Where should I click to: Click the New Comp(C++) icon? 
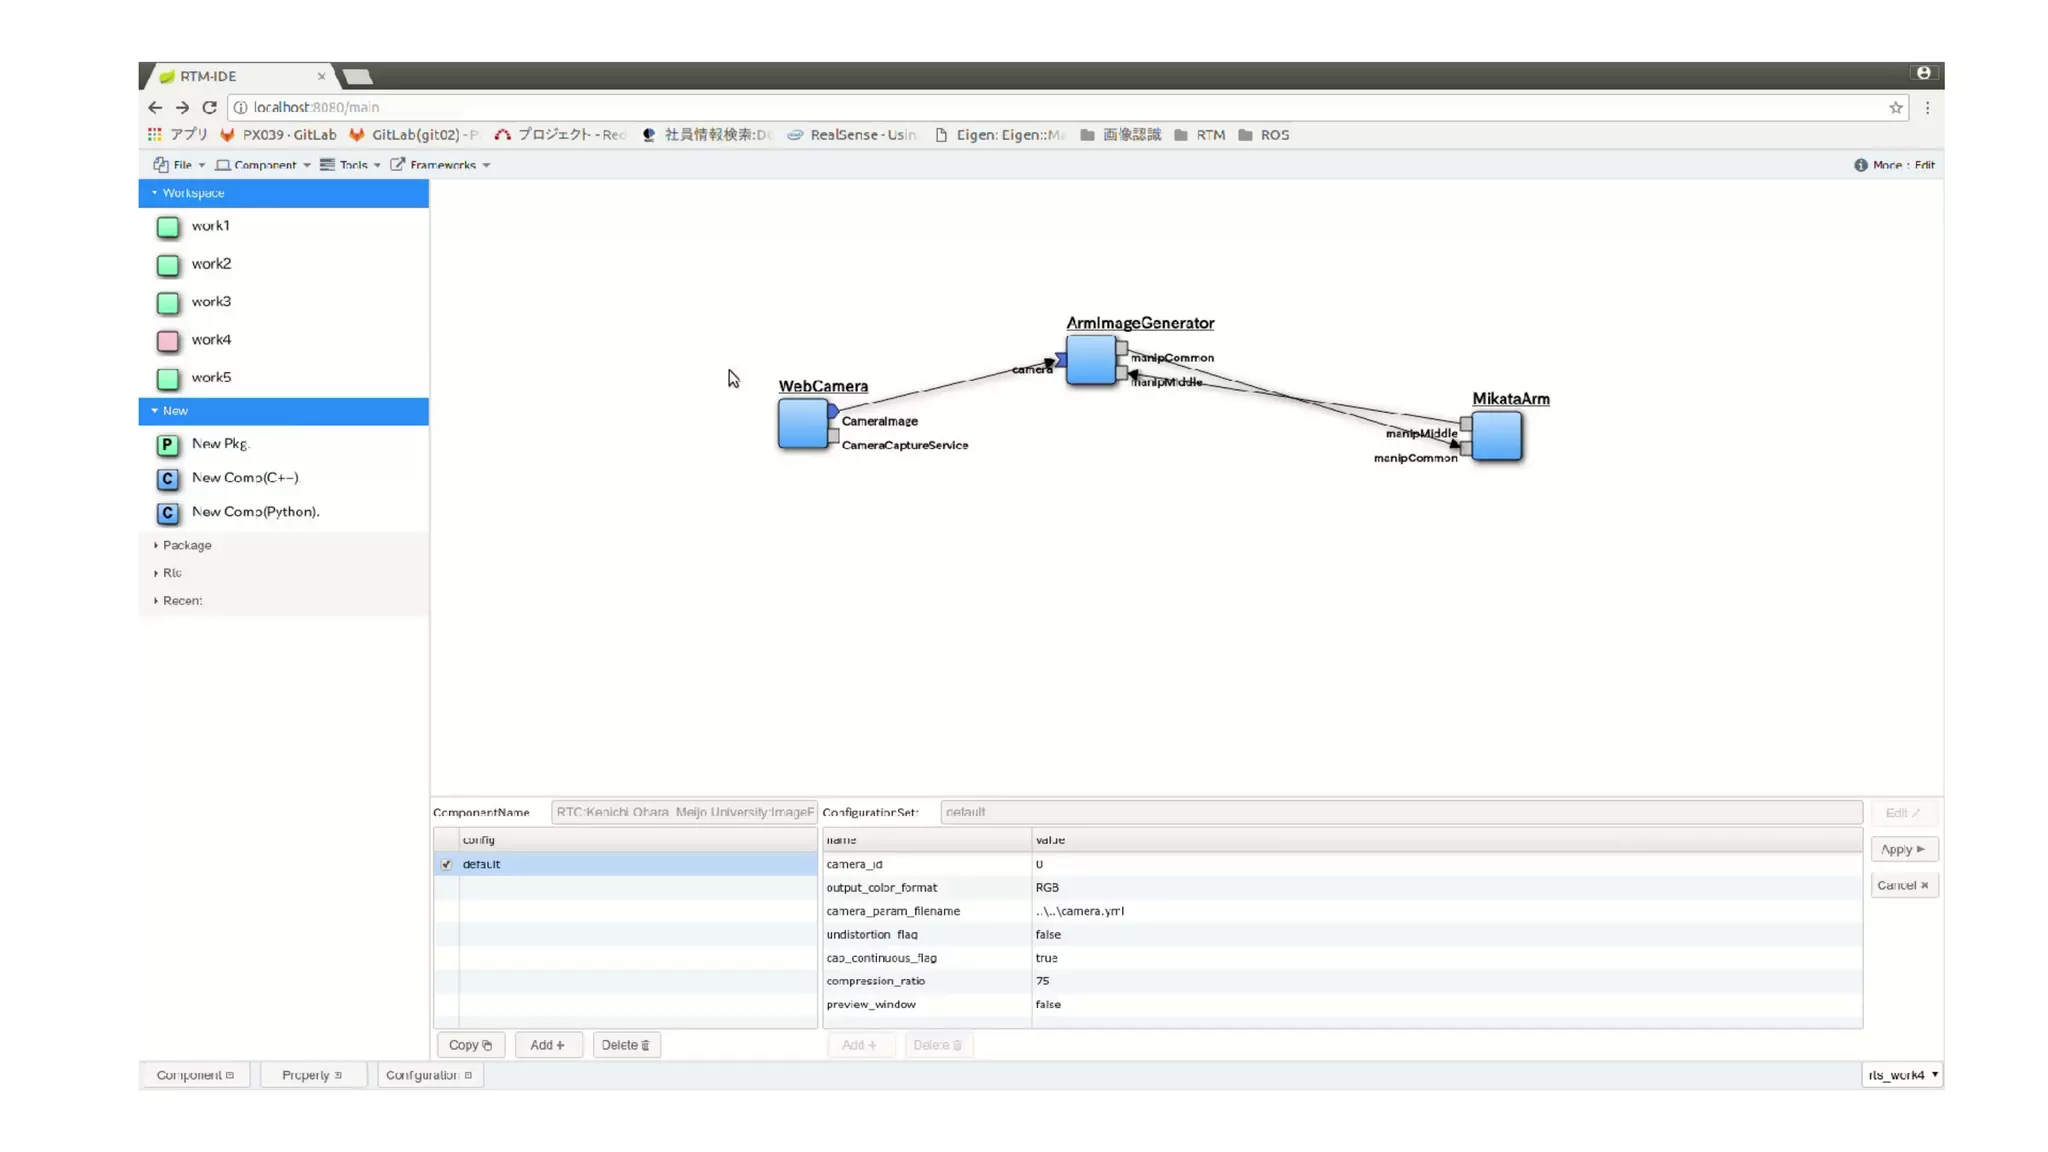pos(168,479)
